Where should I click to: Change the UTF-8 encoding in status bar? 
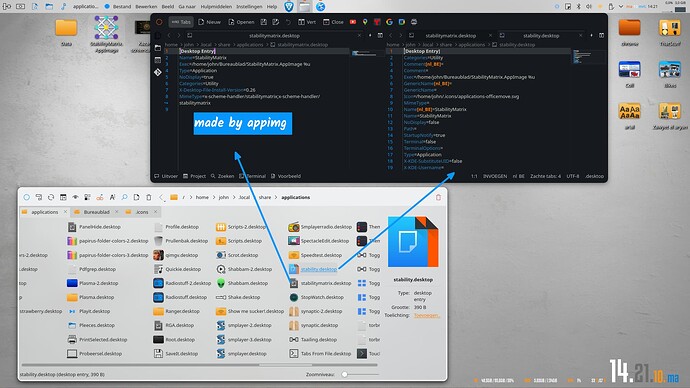click(573, 176)
